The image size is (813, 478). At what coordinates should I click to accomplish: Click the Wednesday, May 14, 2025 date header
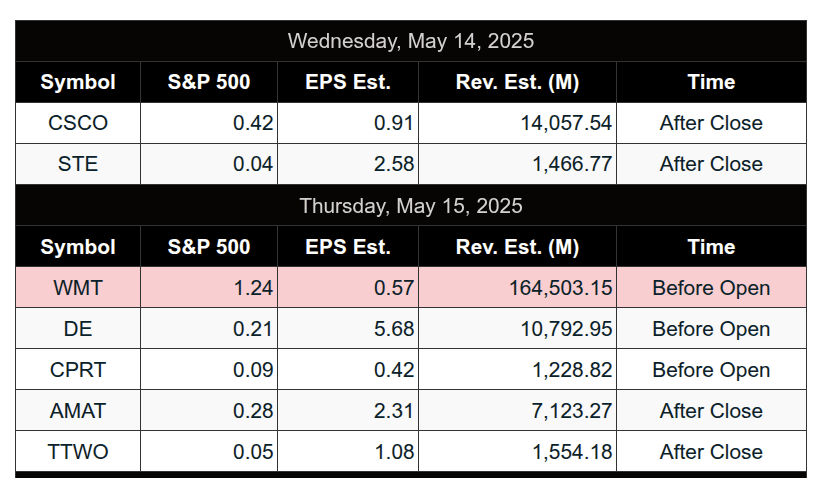point(410,41)
